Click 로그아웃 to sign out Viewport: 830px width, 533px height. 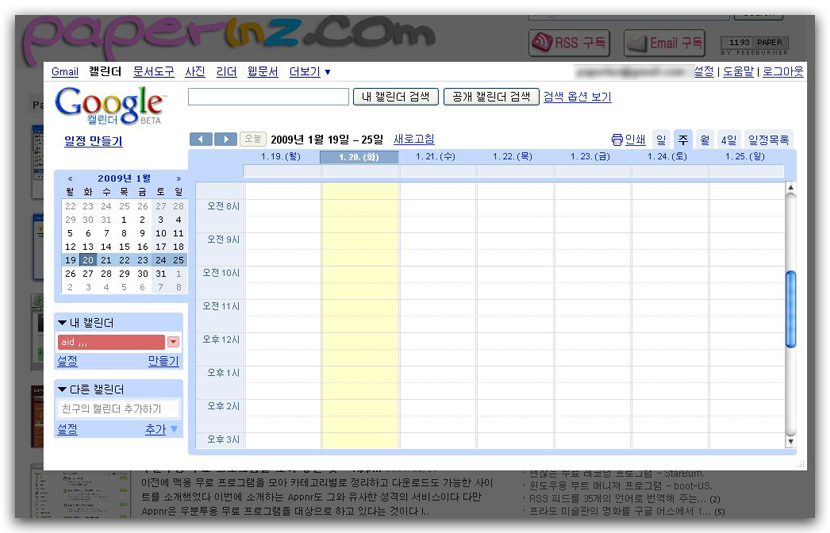783,71
